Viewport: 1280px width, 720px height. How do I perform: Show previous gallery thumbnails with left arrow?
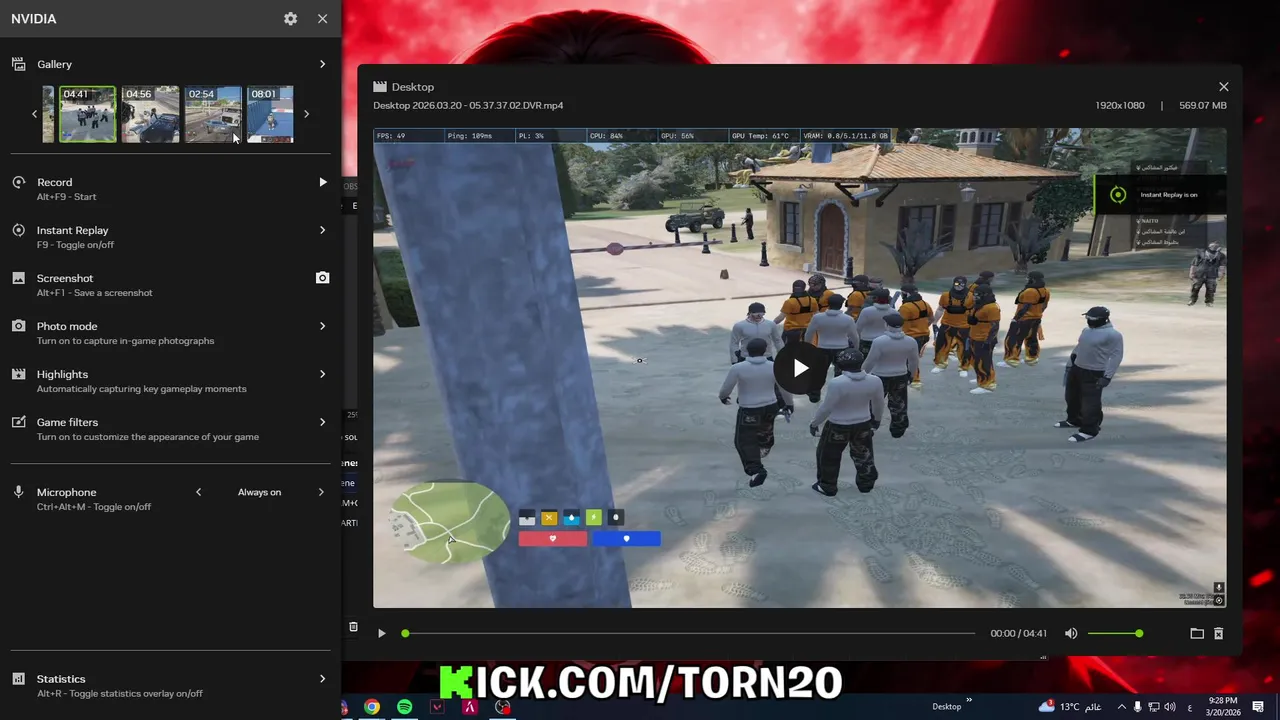pos(34,114)
